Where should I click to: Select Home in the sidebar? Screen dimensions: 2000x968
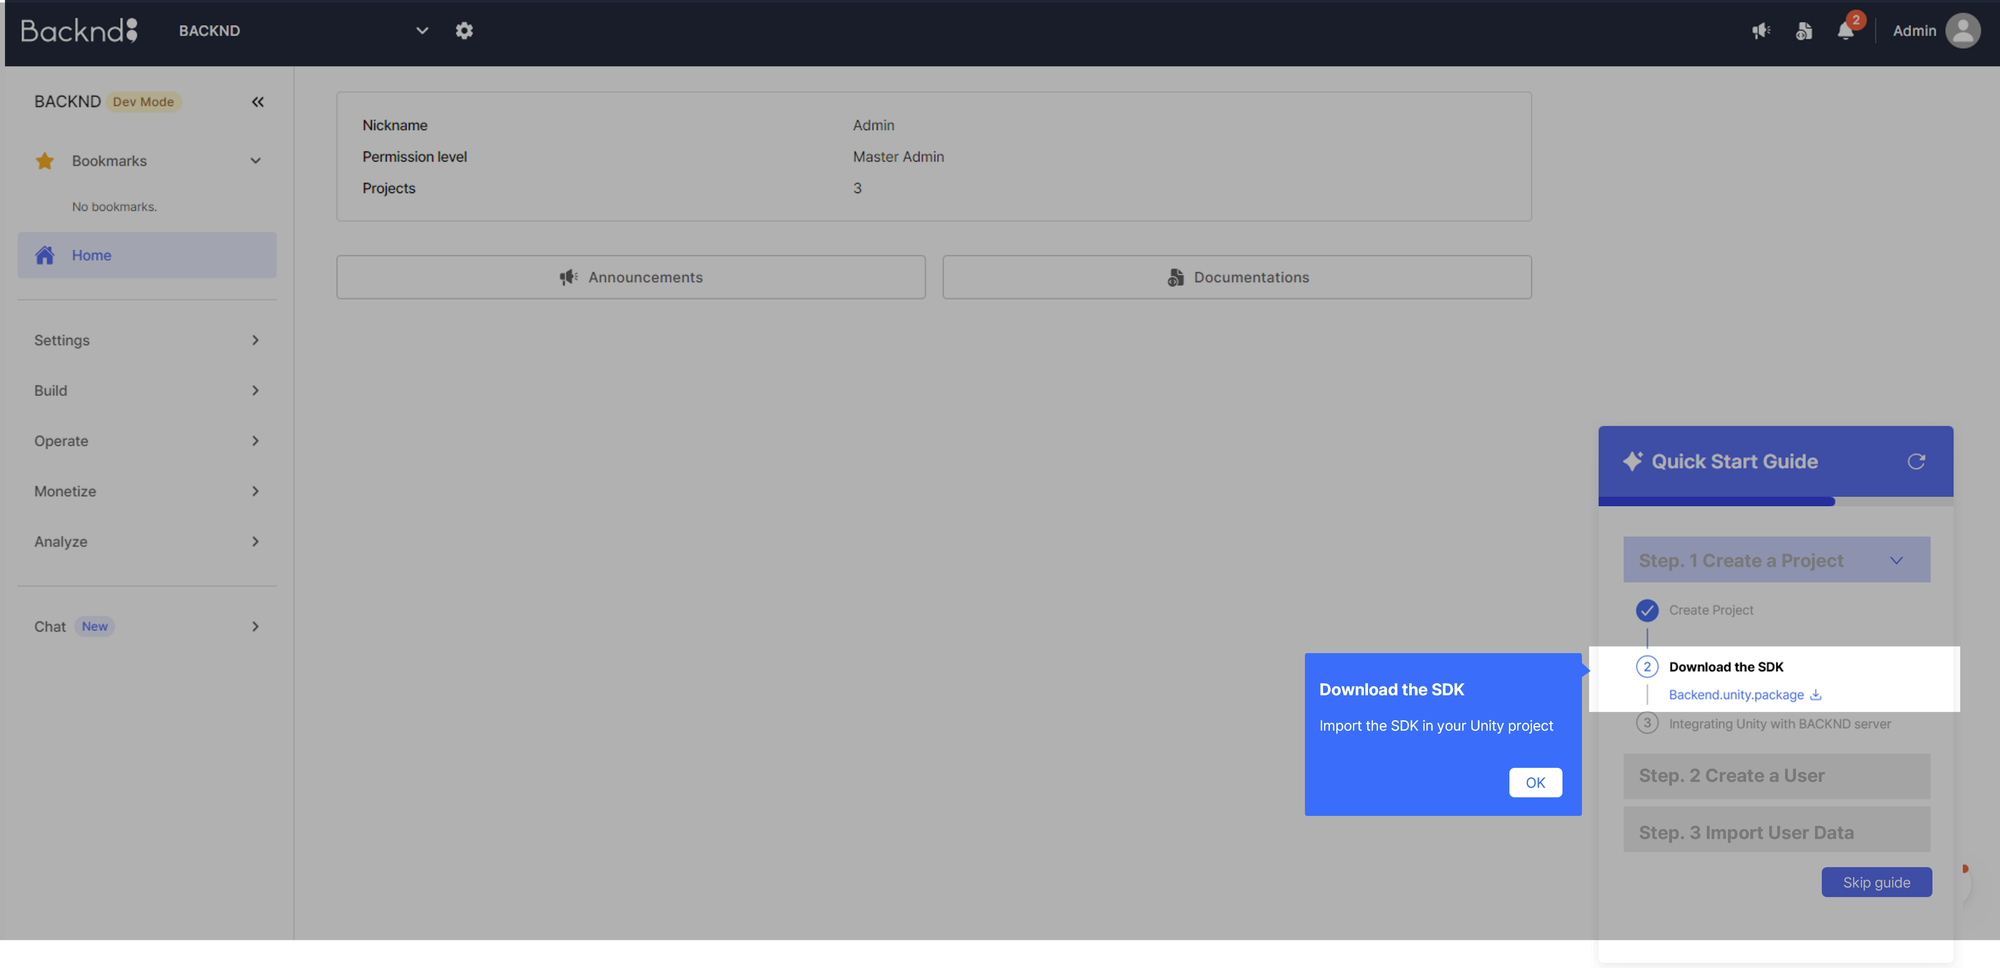[147, 255]
